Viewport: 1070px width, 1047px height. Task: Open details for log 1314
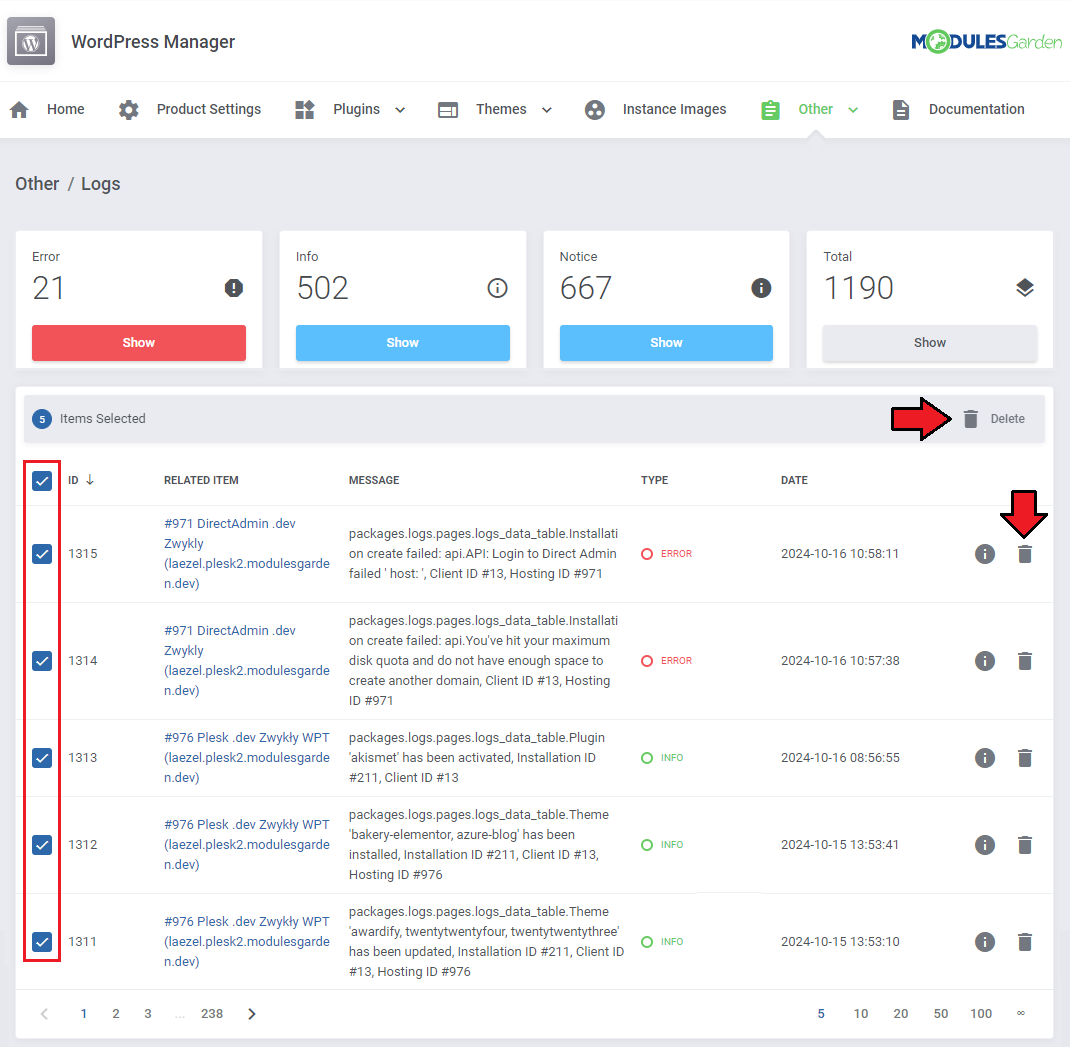(x=985, y=661)
